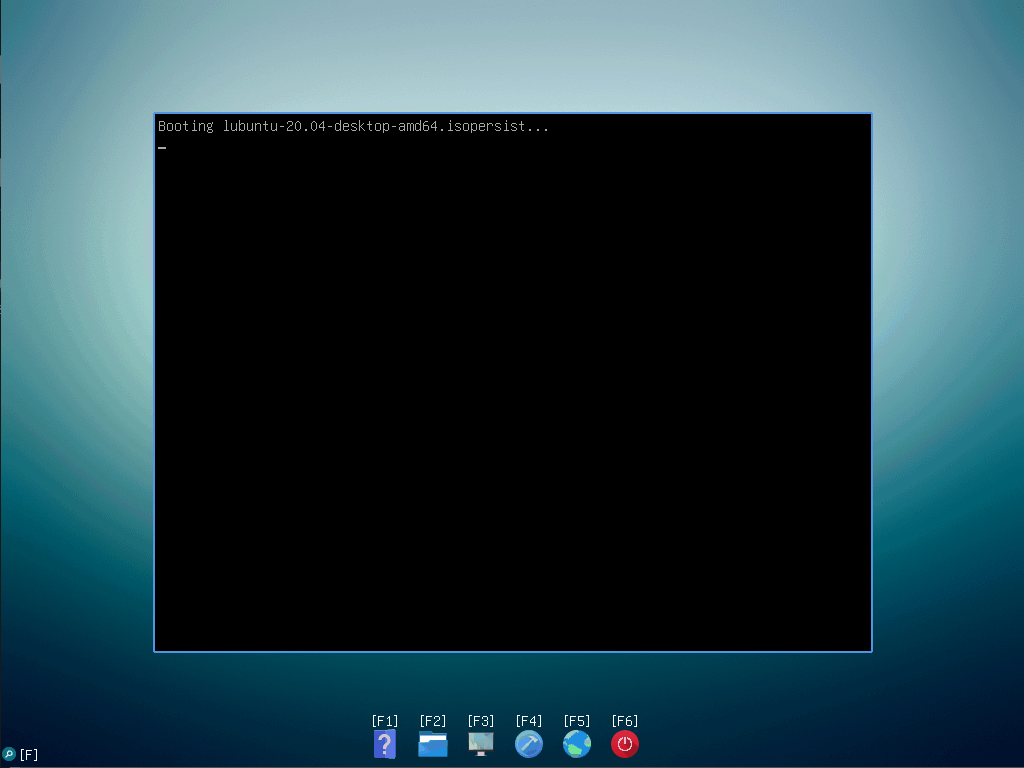Click the [F6] shortcut label

[625, 720]
